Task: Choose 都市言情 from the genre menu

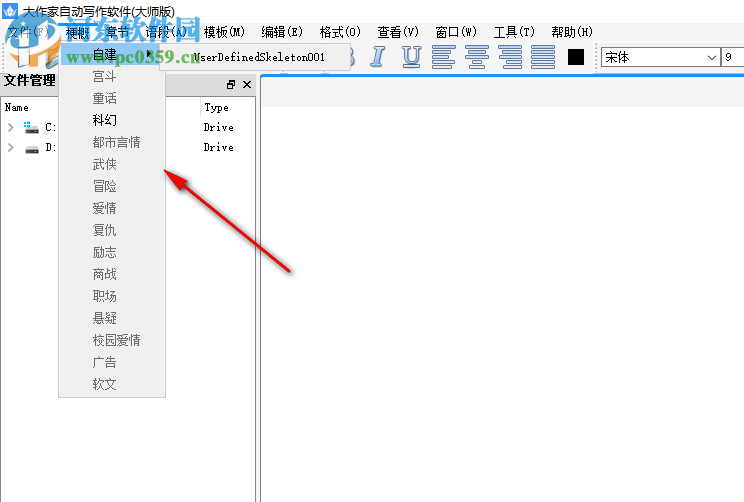Action: coord(112,142)
